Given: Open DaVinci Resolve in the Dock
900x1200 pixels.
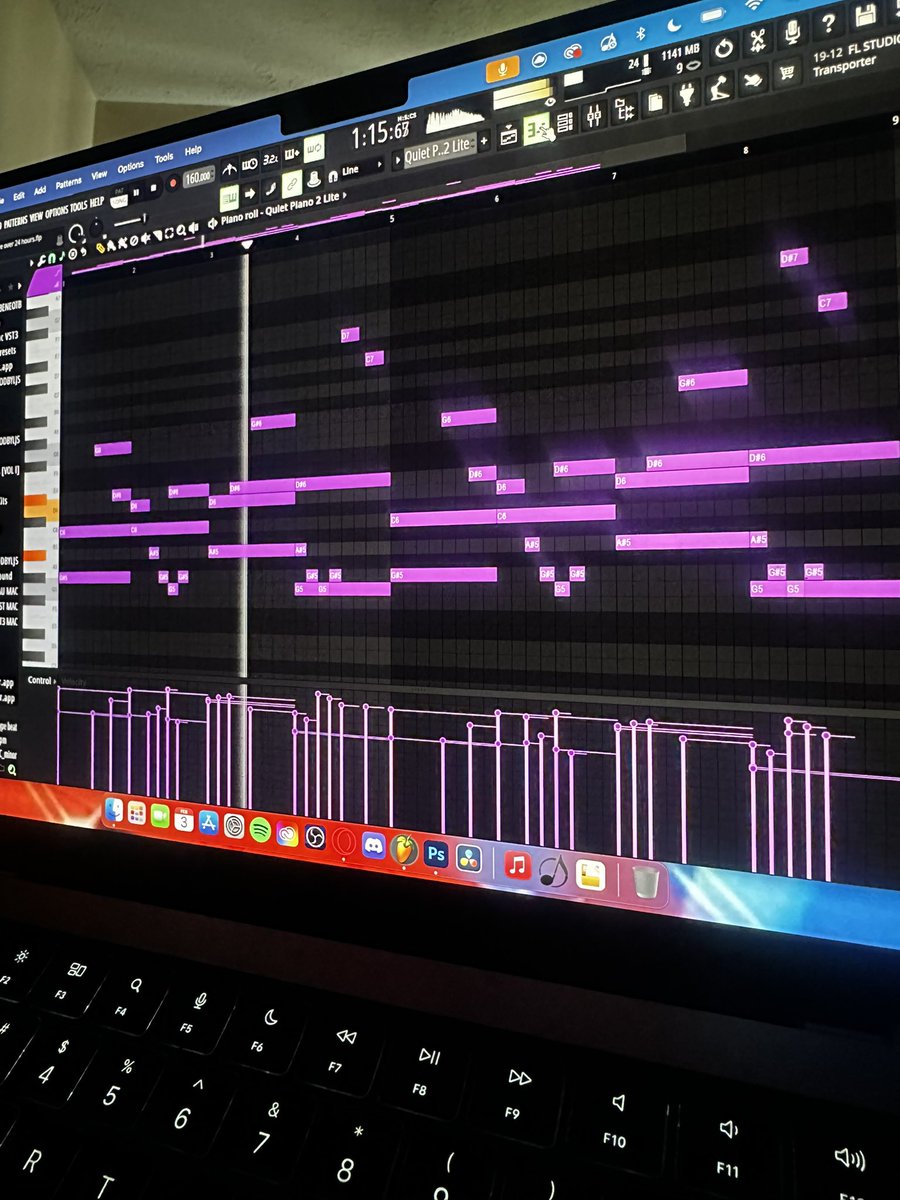Looking at the screenshot, I should click(x=468, y=859).
